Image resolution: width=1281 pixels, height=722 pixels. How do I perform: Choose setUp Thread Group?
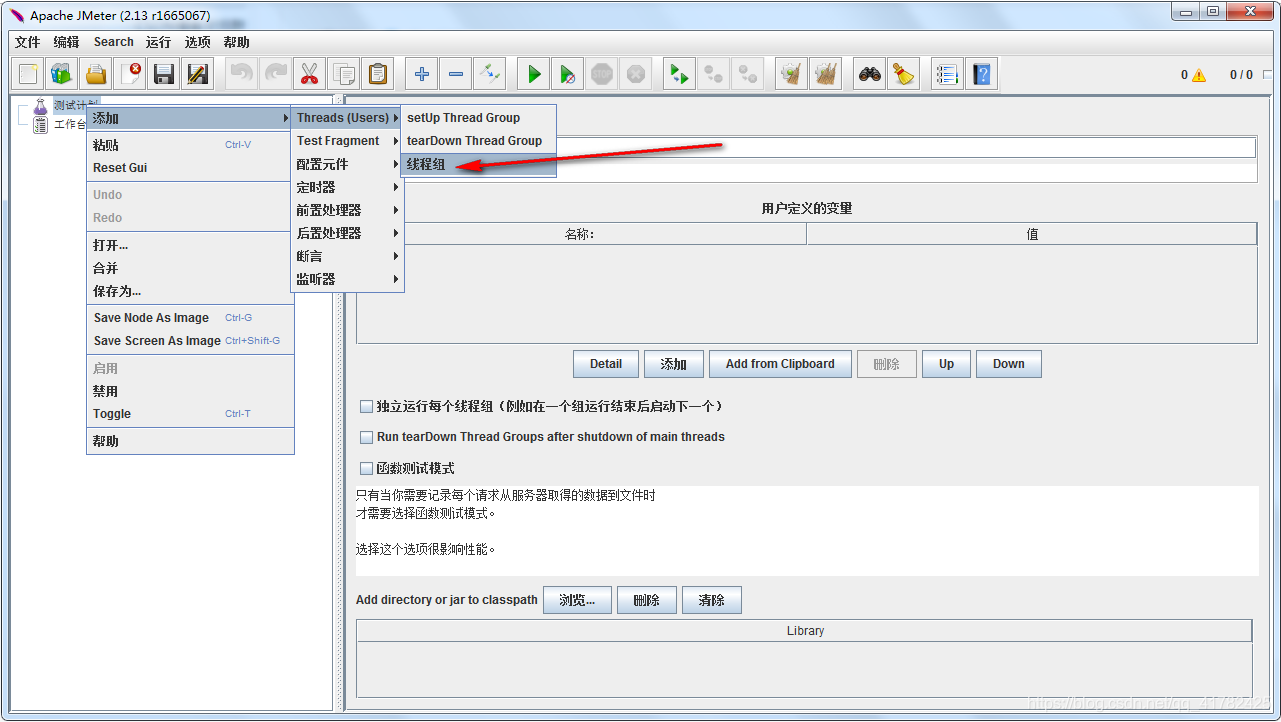478,118
